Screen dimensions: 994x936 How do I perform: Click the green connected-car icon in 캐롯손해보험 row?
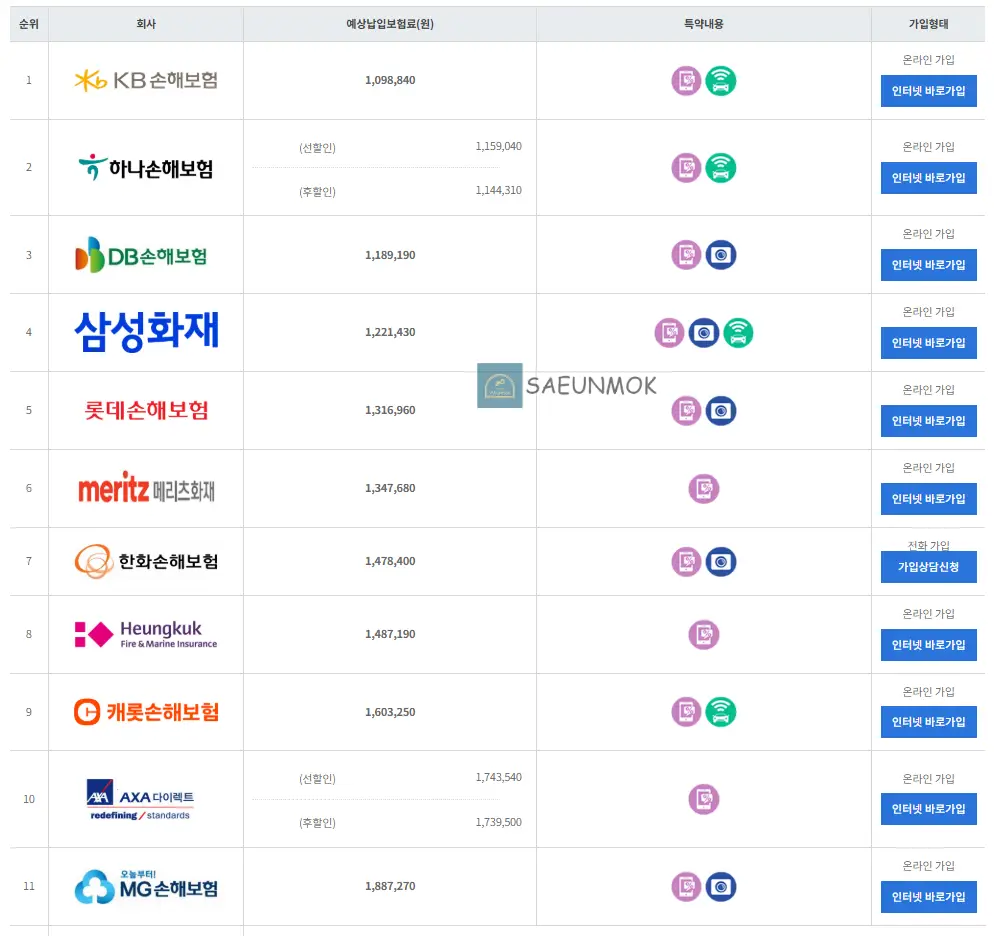tap(721, 712)
